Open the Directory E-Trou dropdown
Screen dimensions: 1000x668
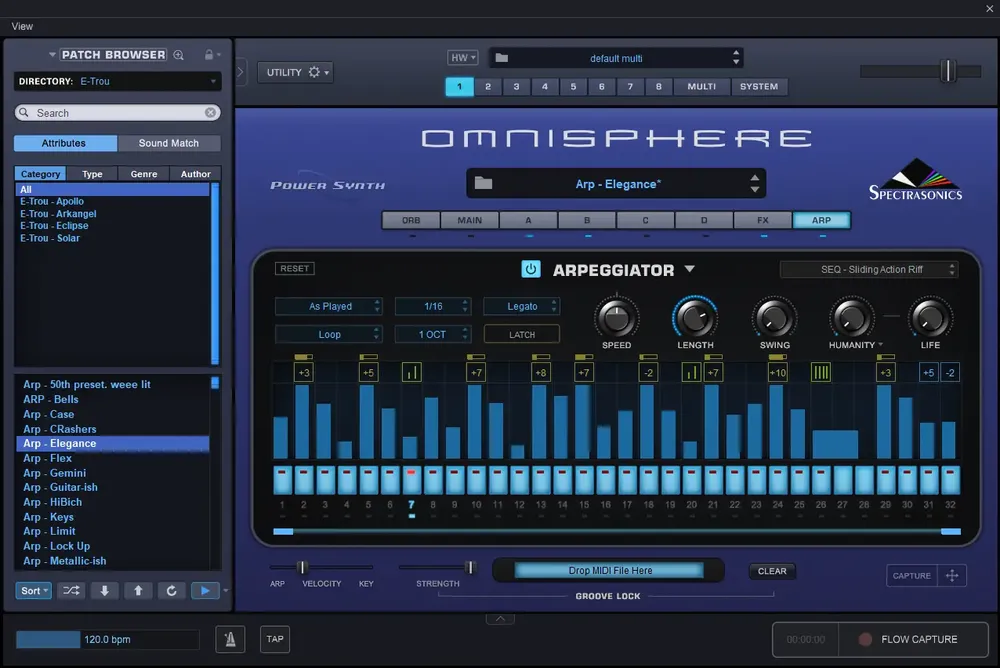[x=117, y=81]
